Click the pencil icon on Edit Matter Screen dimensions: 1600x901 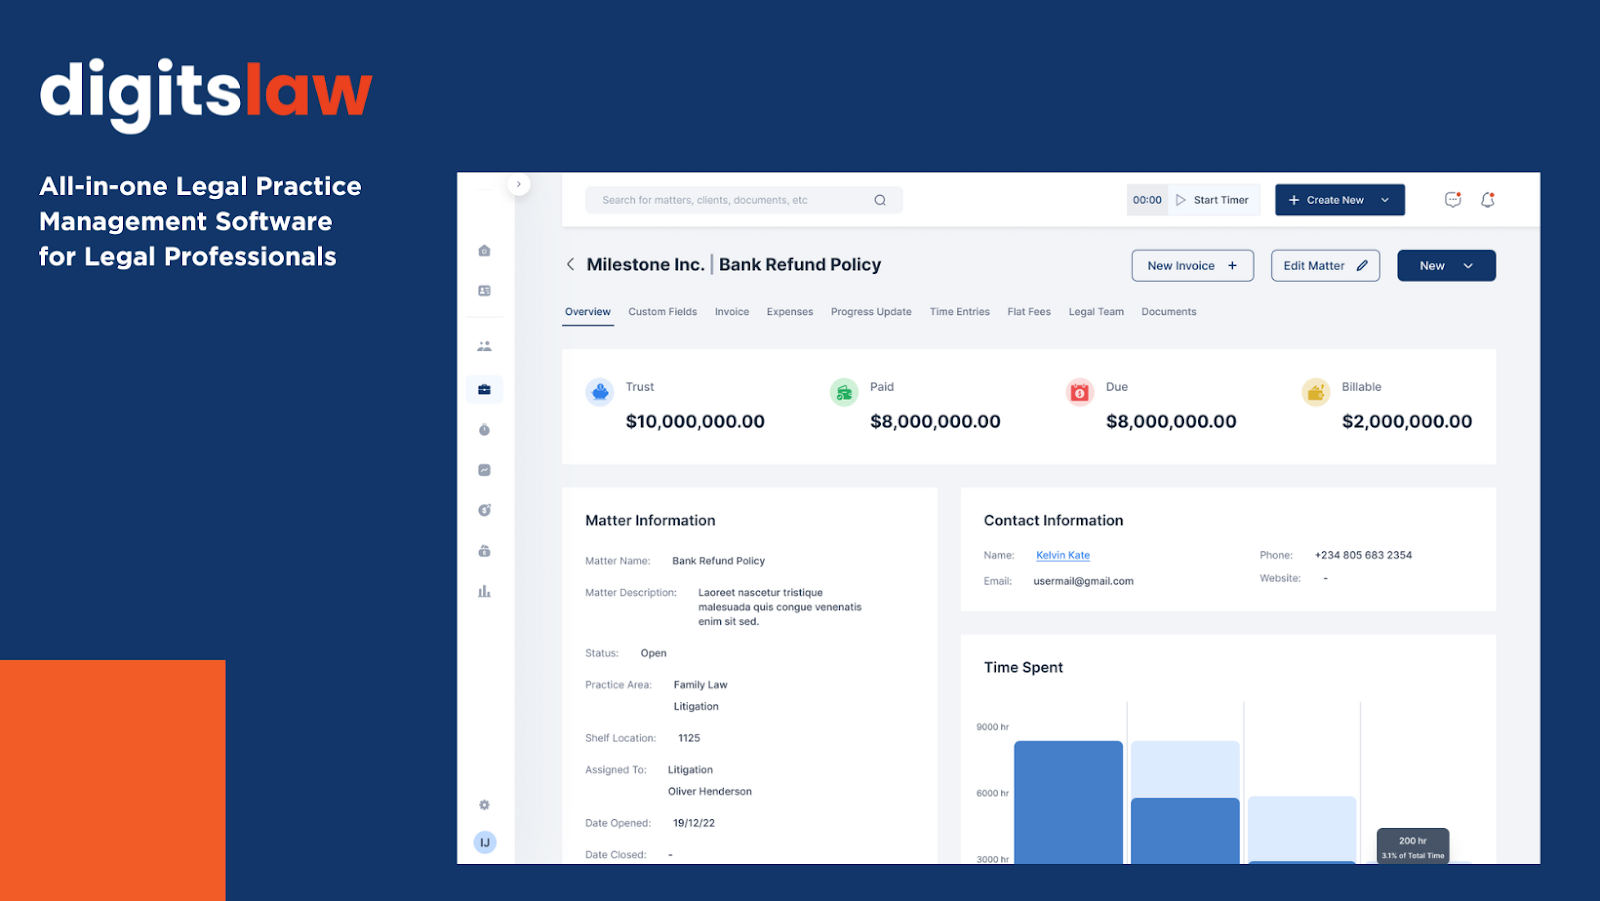1362,266
